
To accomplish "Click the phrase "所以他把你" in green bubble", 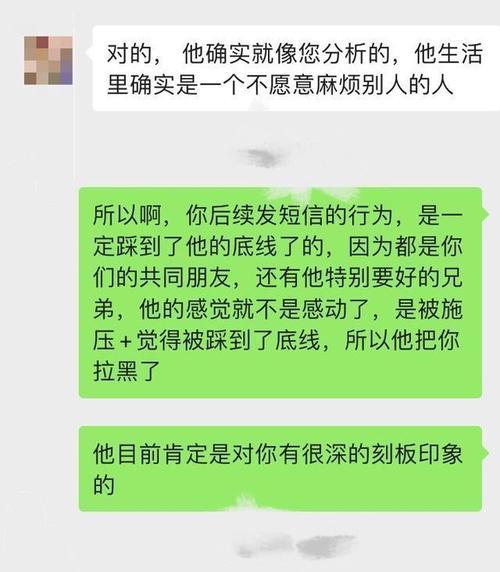I will (x=403, y=340).
